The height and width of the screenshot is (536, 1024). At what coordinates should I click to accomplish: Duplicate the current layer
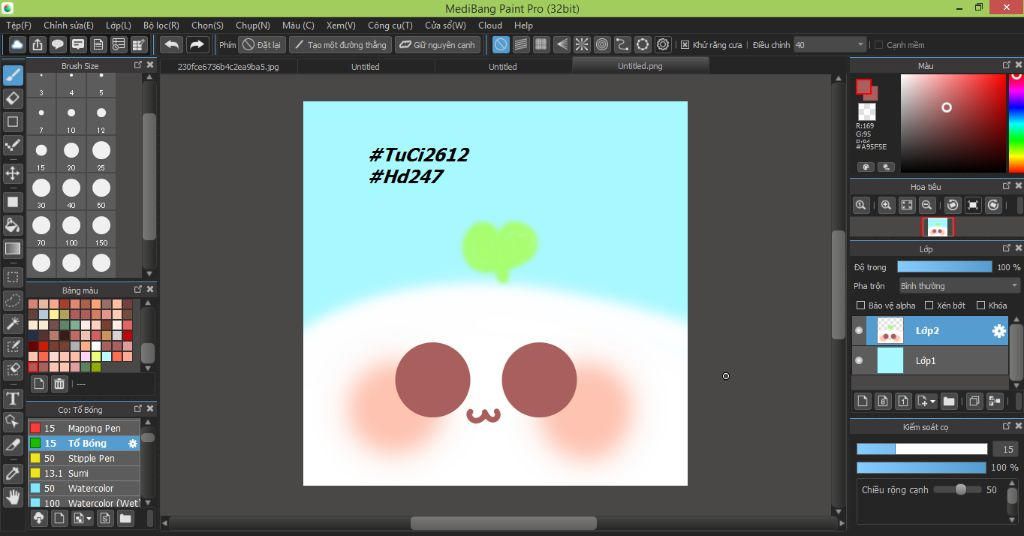coord(974,401)
